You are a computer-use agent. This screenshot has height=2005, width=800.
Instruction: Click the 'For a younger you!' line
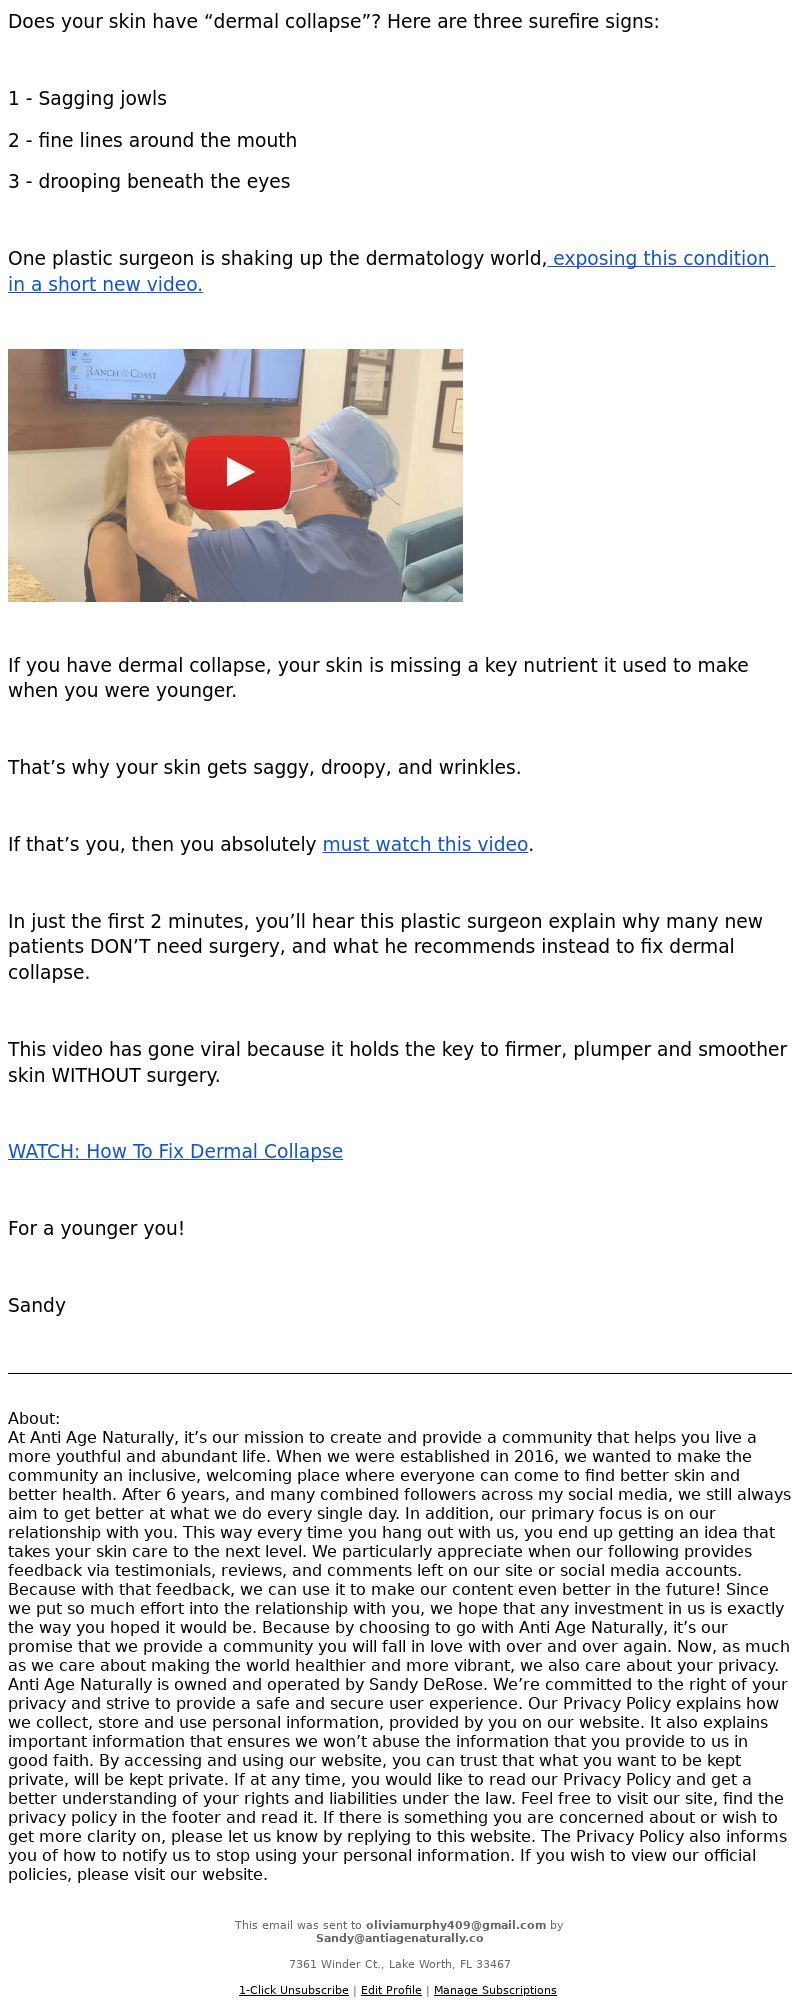[x=96, y=1228]
